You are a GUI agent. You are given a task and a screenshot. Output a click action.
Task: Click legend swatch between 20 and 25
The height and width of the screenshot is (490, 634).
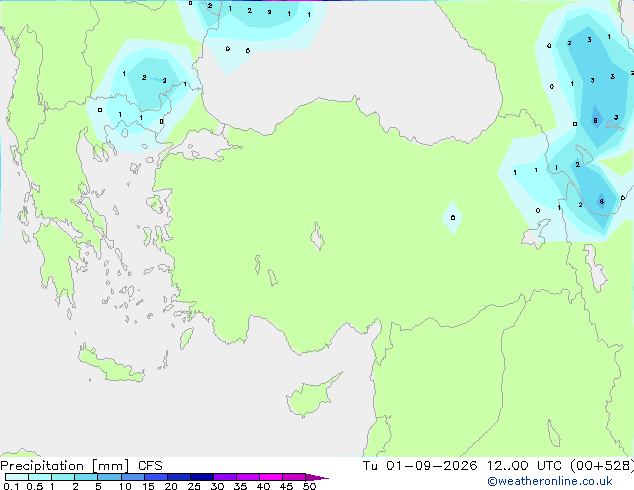coord(179,477)
